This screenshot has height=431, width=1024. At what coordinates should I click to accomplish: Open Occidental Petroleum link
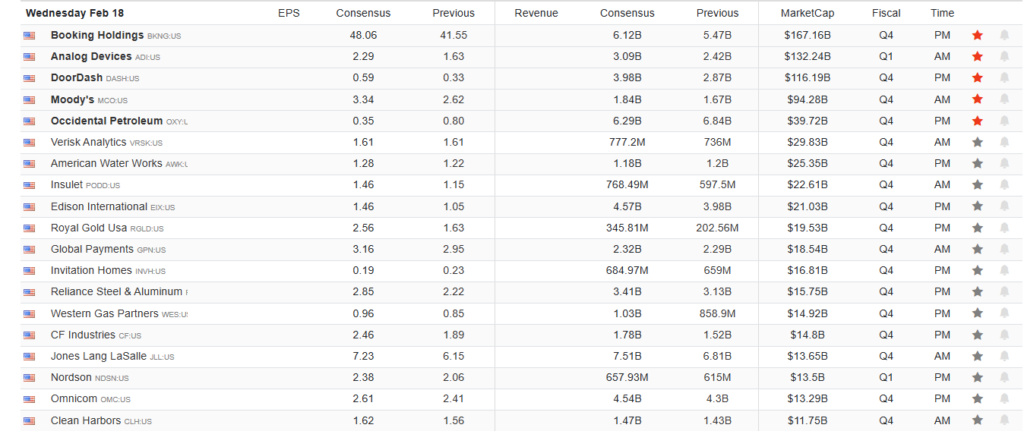pyautogui.click(x=106, y=121)
